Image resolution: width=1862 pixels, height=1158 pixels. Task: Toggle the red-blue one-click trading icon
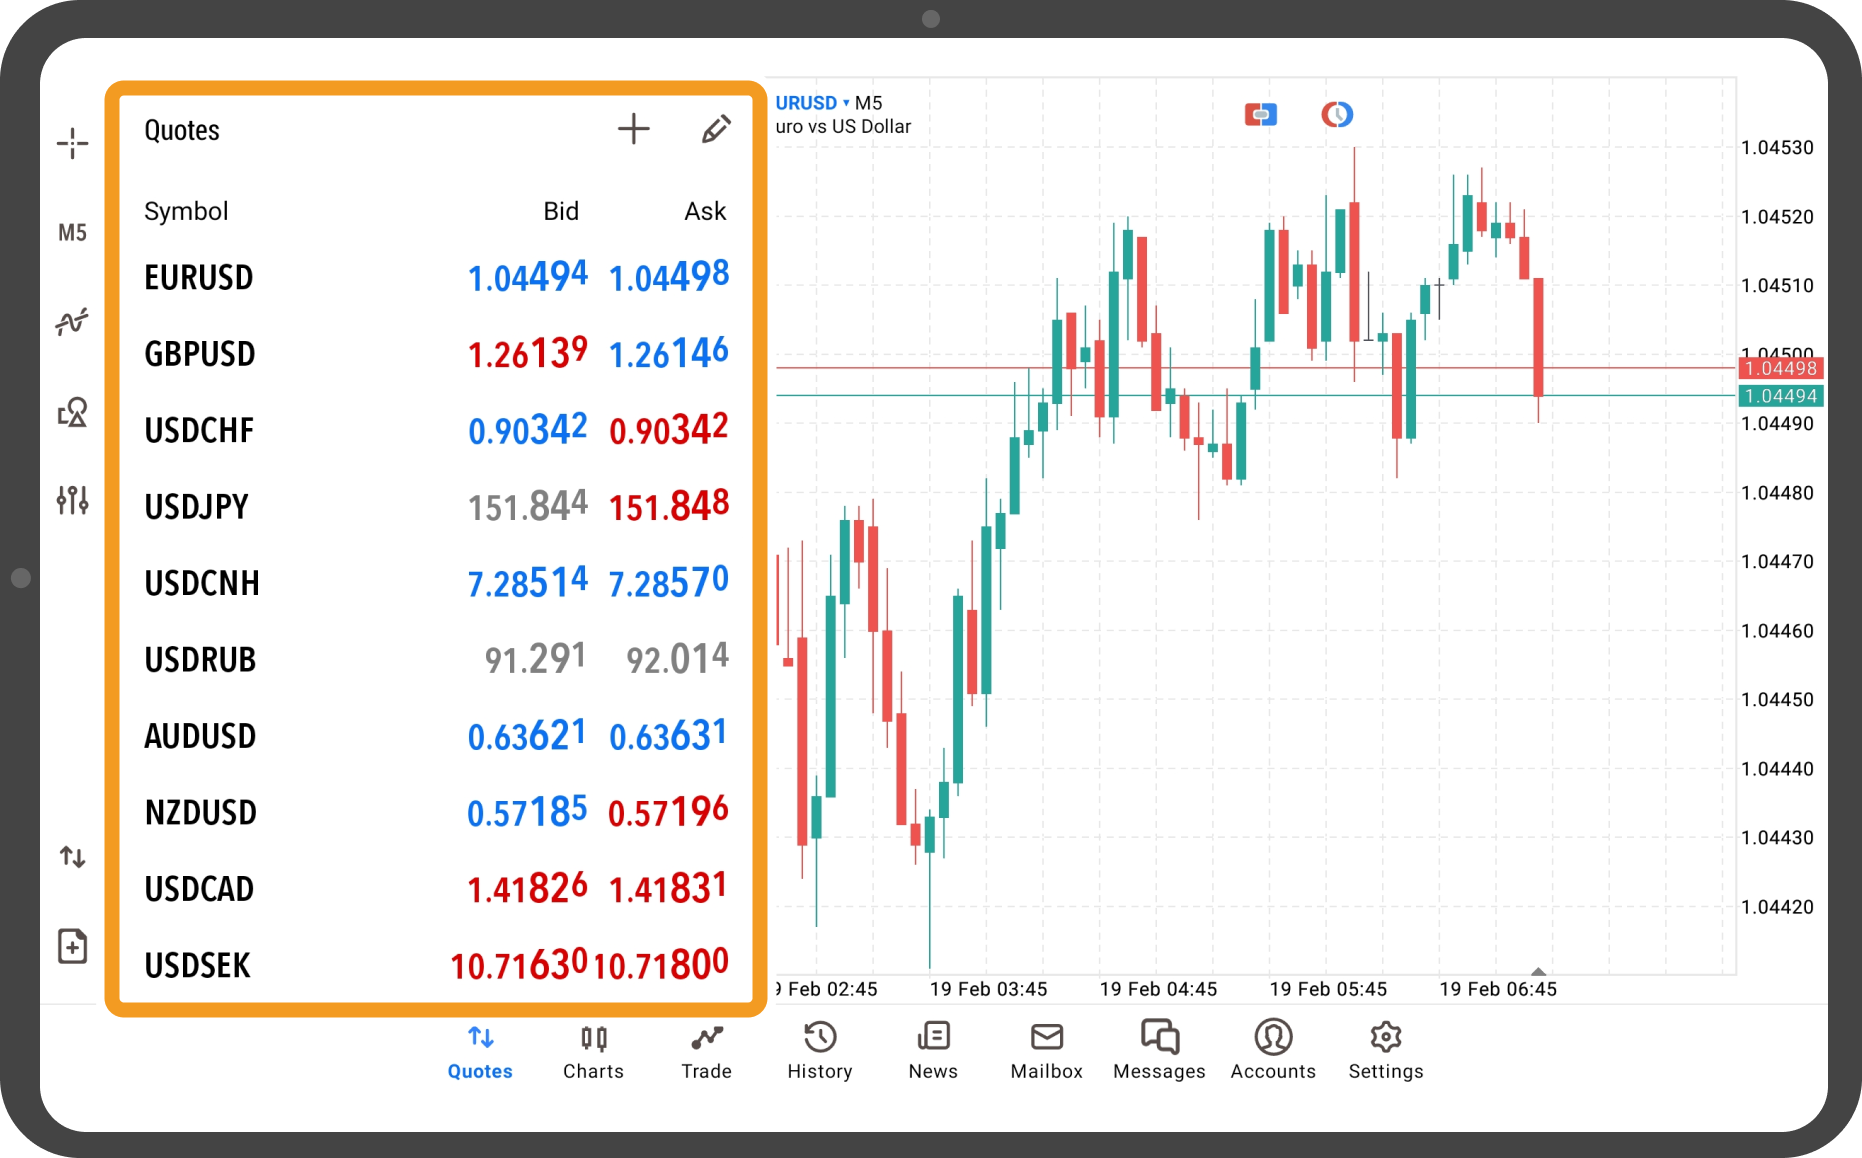coord(1260,115)
